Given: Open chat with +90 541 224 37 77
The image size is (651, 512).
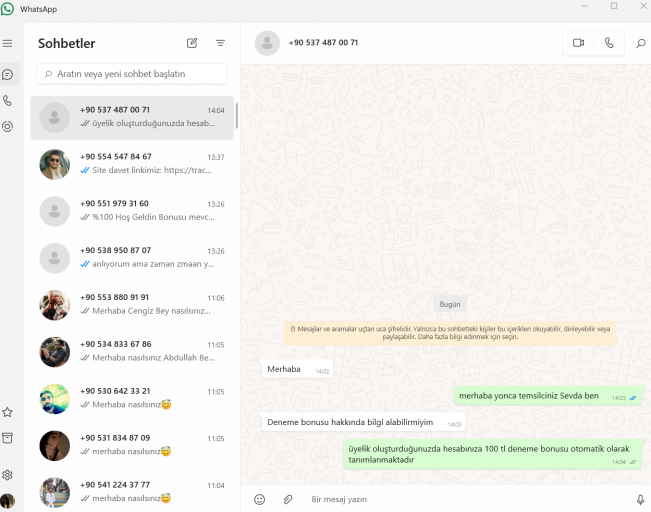Looking at the screenshot, I should pyautogui.click(x=132, y=492).
